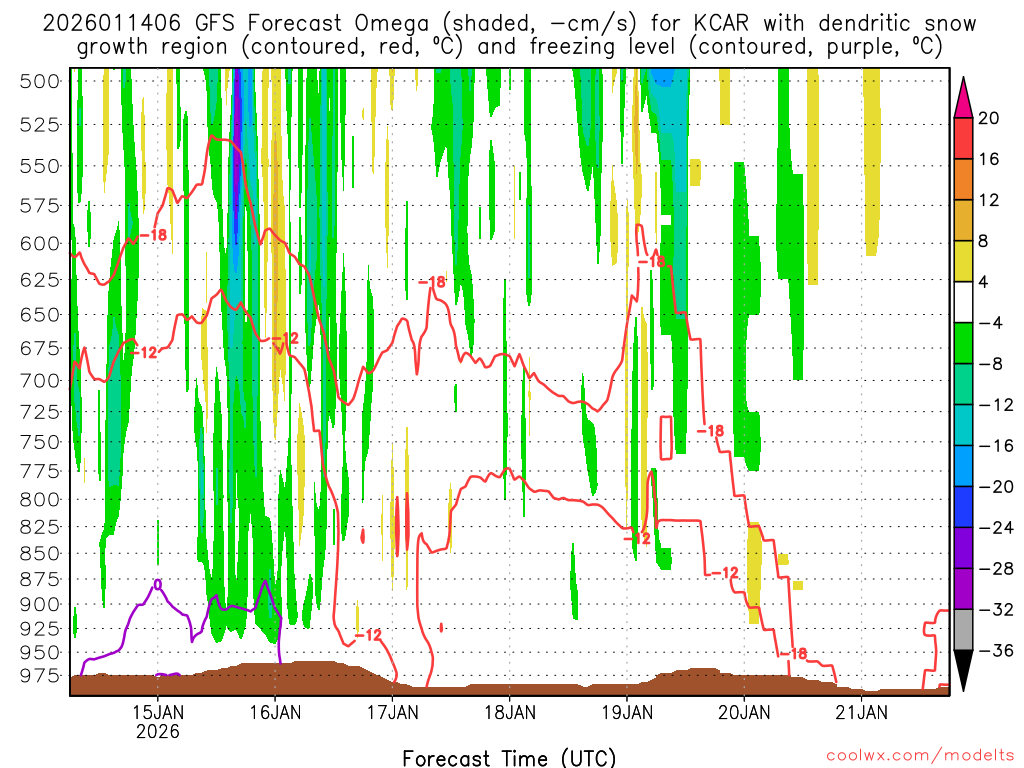This screenshot has height=768, width=1024.
Task: Click the 800 pressure level label
Action: click(x=40, y=500)
